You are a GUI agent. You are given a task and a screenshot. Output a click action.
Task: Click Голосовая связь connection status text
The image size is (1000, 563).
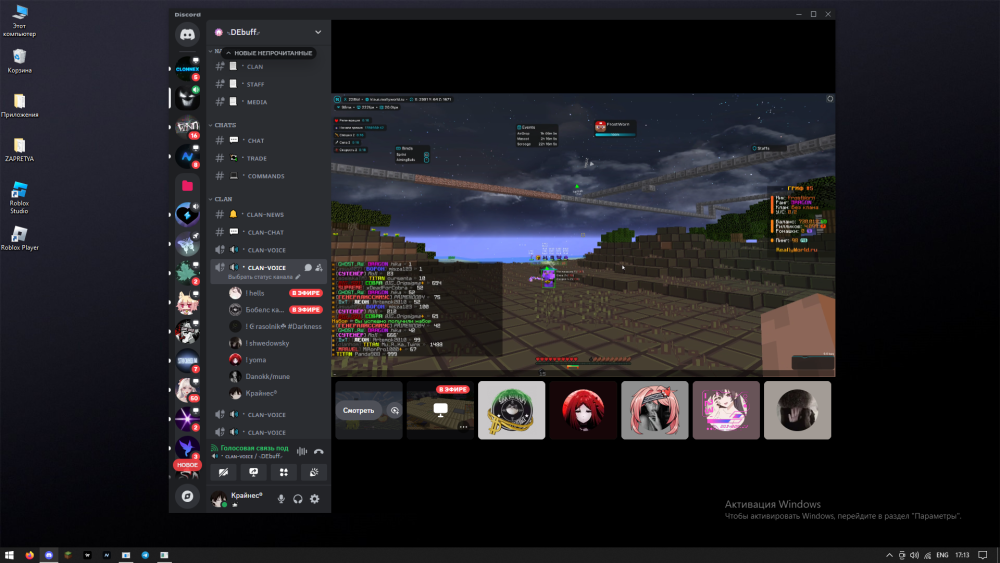(x=254, y=448)
